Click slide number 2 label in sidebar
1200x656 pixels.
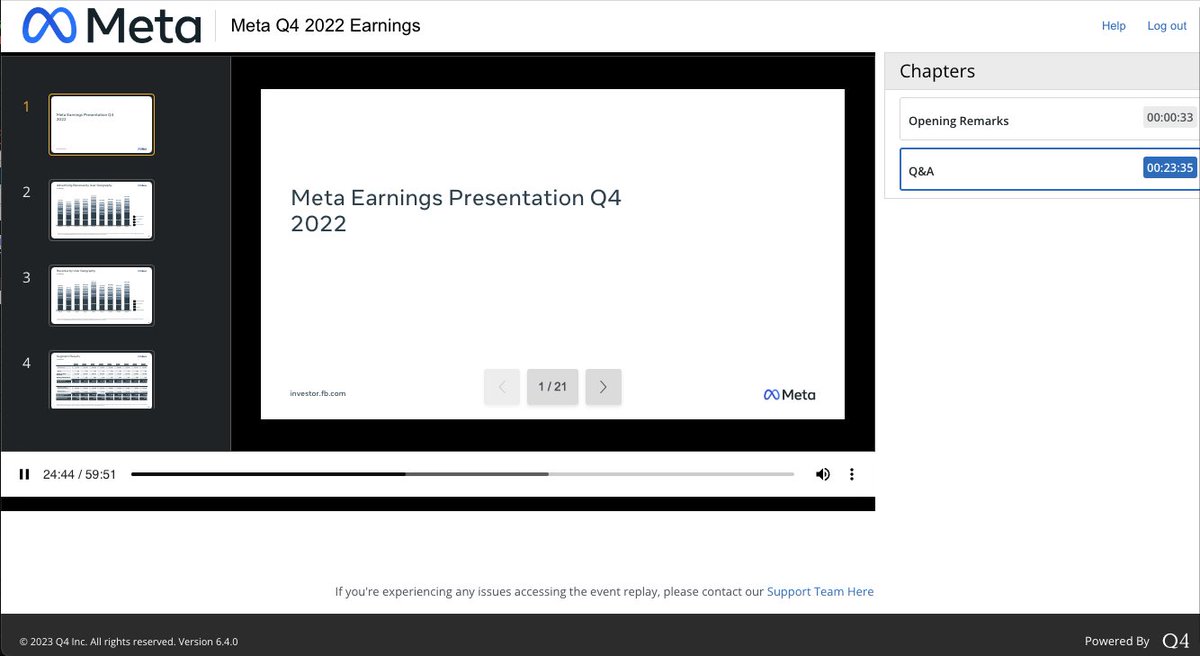(x=27, y=192)
